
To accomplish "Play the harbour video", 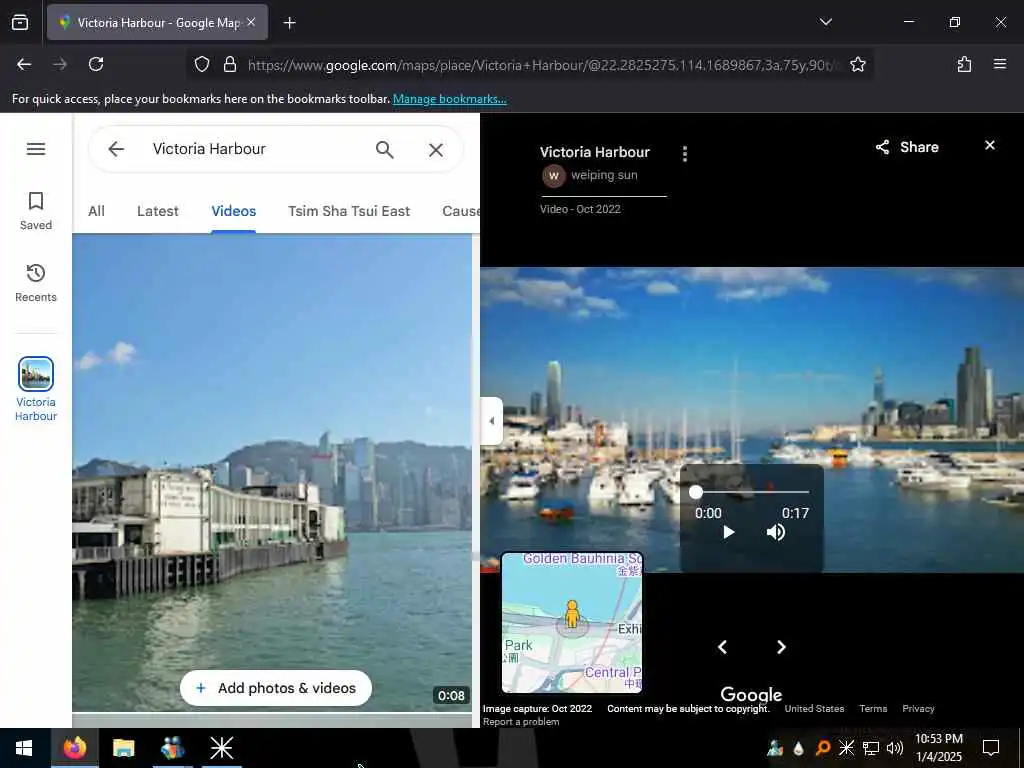I will 728,532.
